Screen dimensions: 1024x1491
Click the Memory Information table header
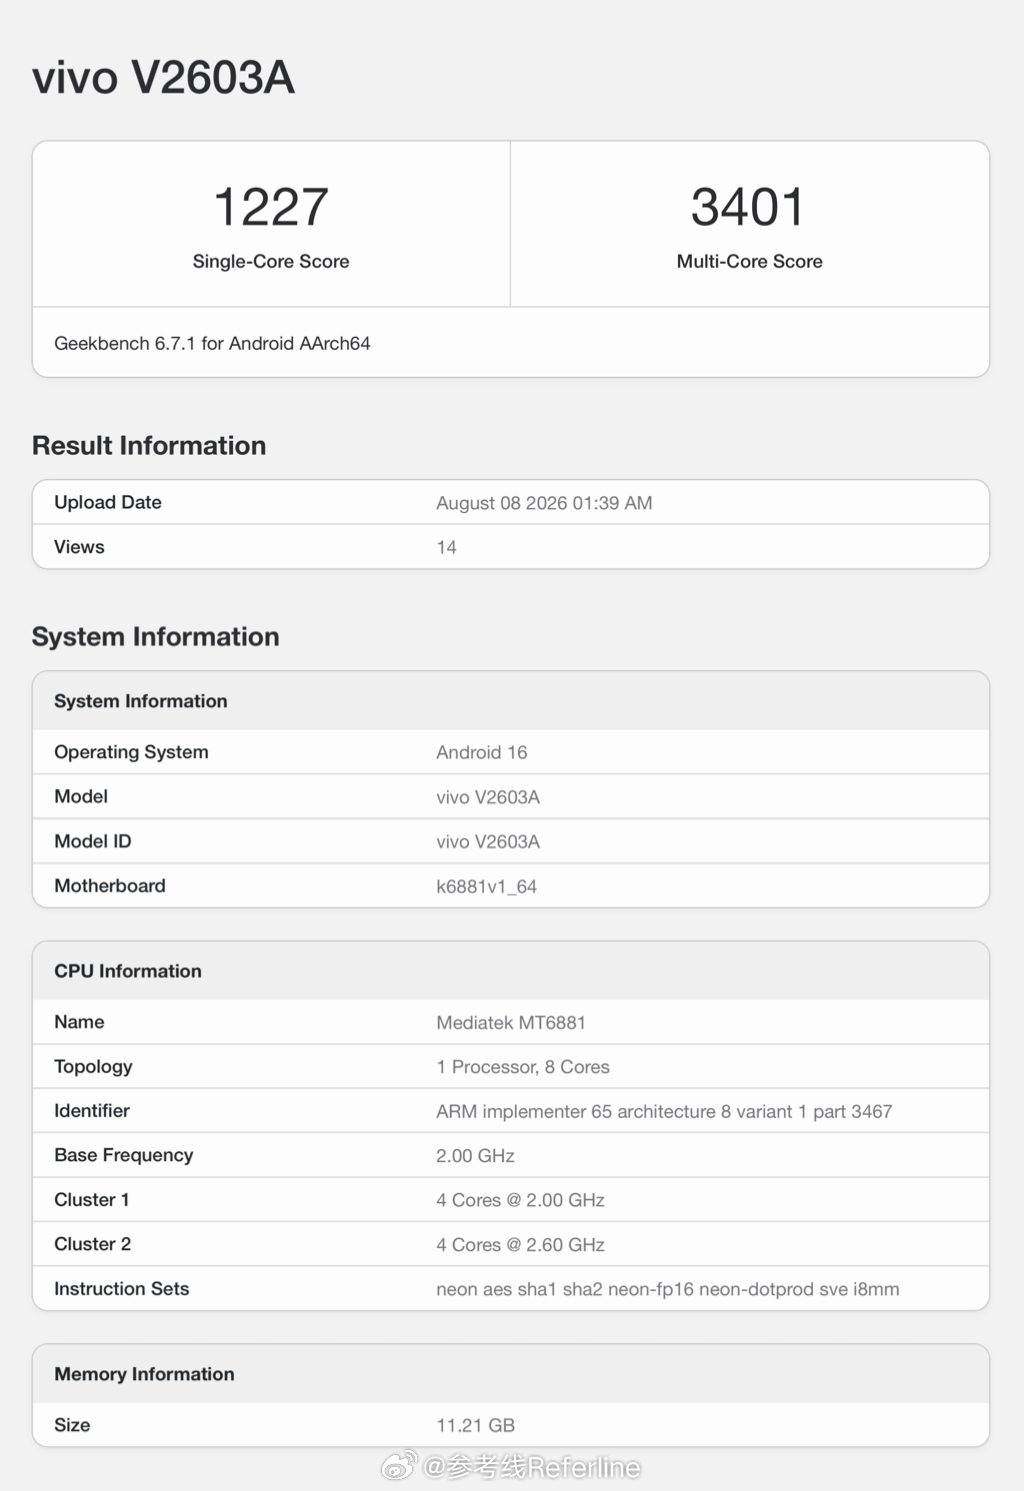(144, 1374)
